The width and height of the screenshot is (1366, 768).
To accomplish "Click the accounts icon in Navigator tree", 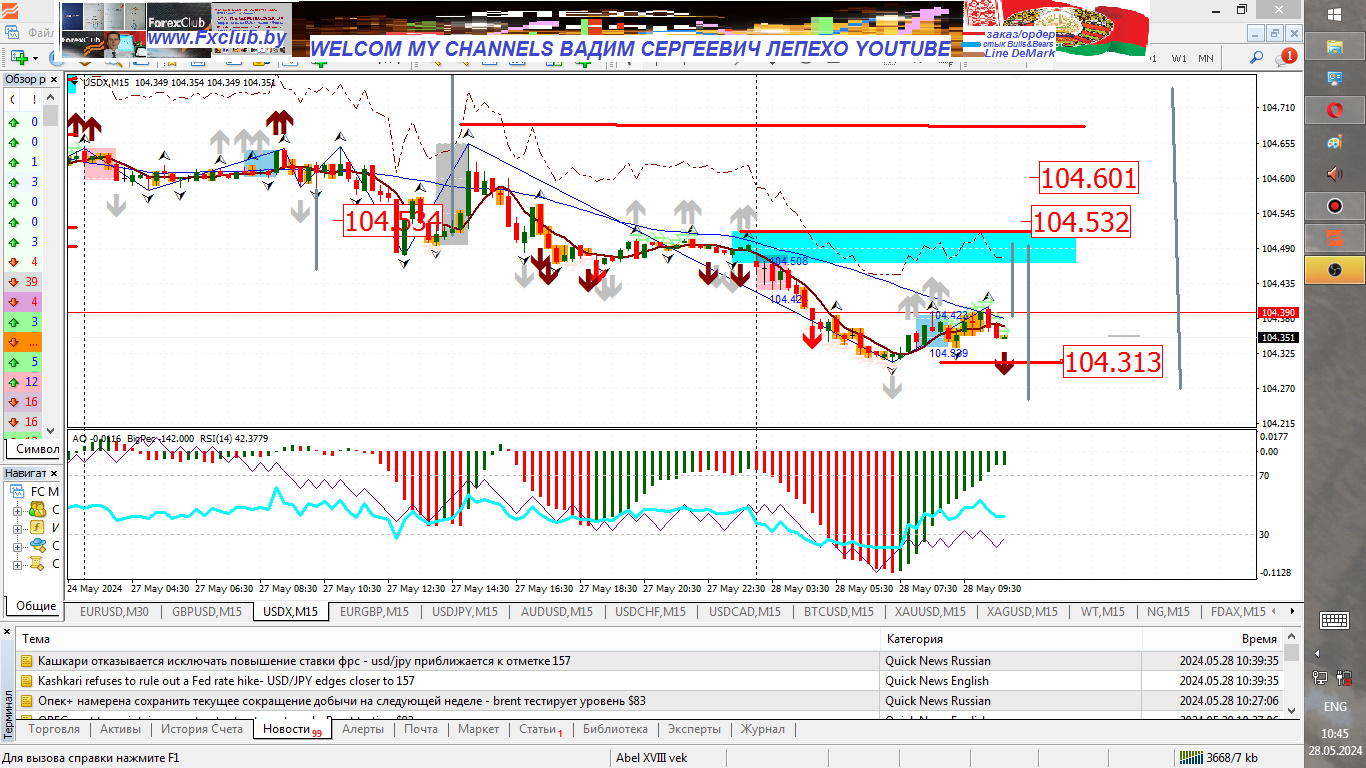I will [38, 510].
